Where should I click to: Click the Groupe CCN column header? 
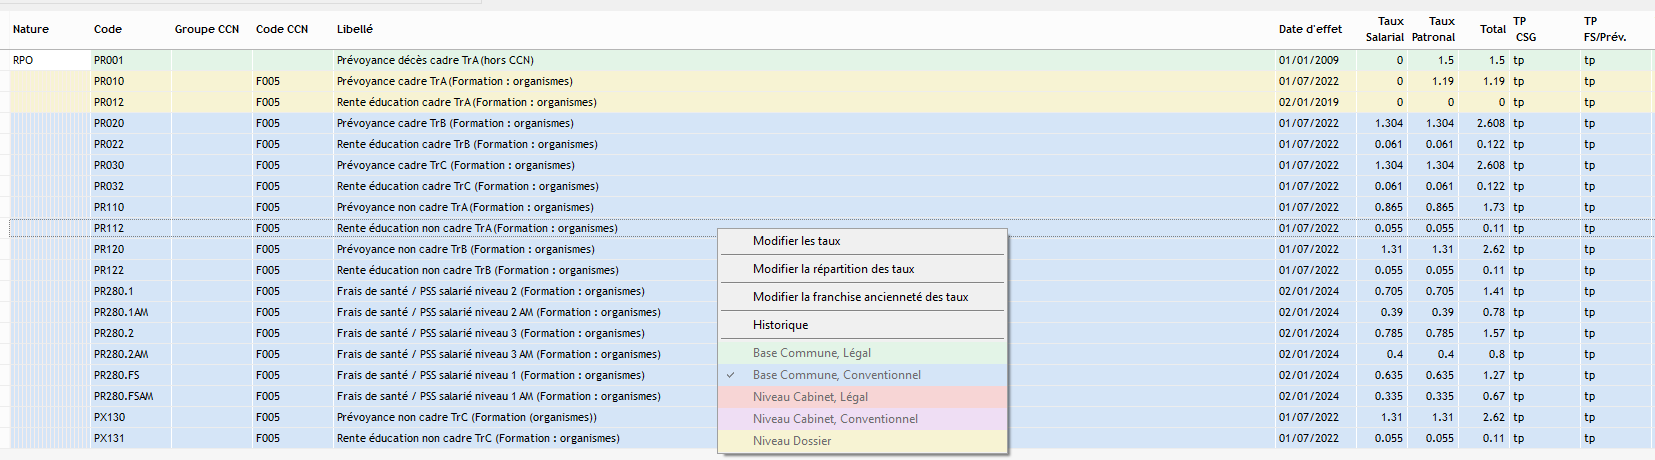tap(207, 29)
